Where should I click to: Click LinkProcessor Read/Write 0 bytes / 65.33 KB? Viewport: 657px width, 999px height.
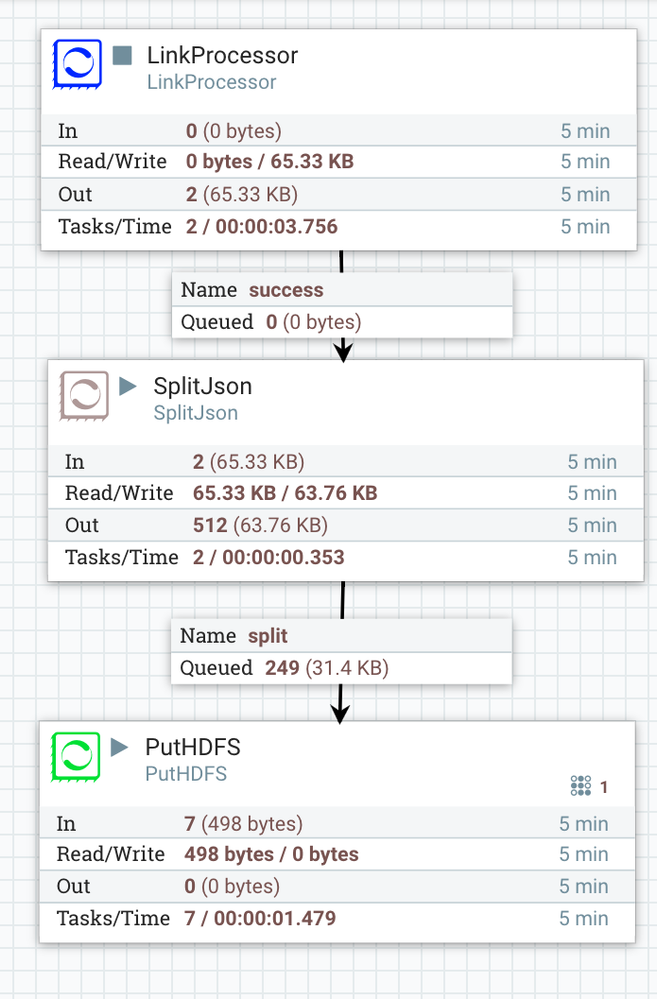pos(270,161)
